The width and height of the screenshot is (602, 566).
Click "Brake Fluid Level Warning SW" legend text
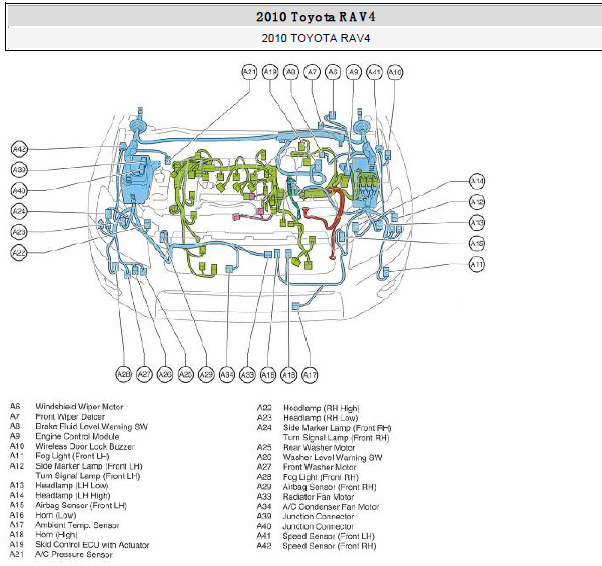click(91, 427)
